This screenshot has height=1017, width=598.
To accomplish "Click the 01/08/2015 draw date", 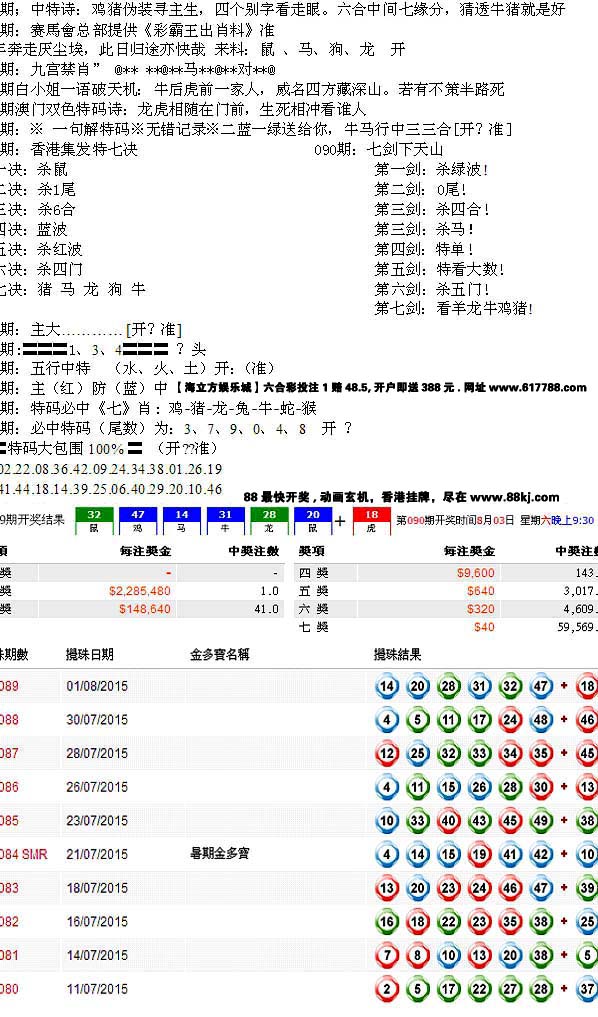I will pos(97,686).
